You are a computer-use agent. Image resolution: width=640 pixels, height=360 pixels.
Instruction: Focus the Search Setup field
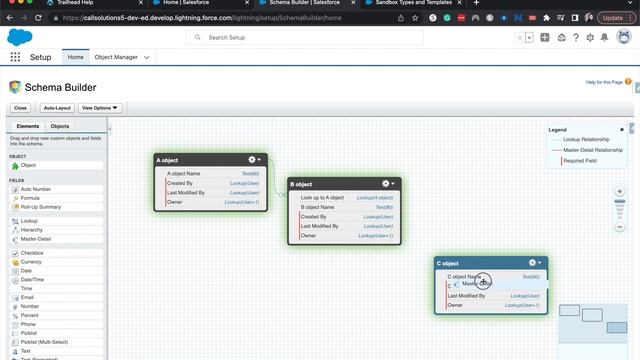[304, 38]
